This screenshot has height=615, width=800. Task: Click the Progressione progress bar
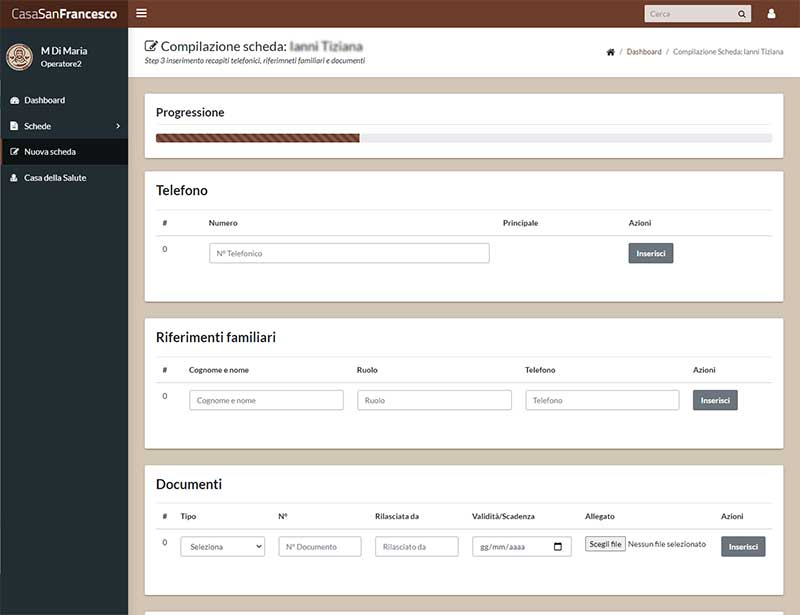464,138
